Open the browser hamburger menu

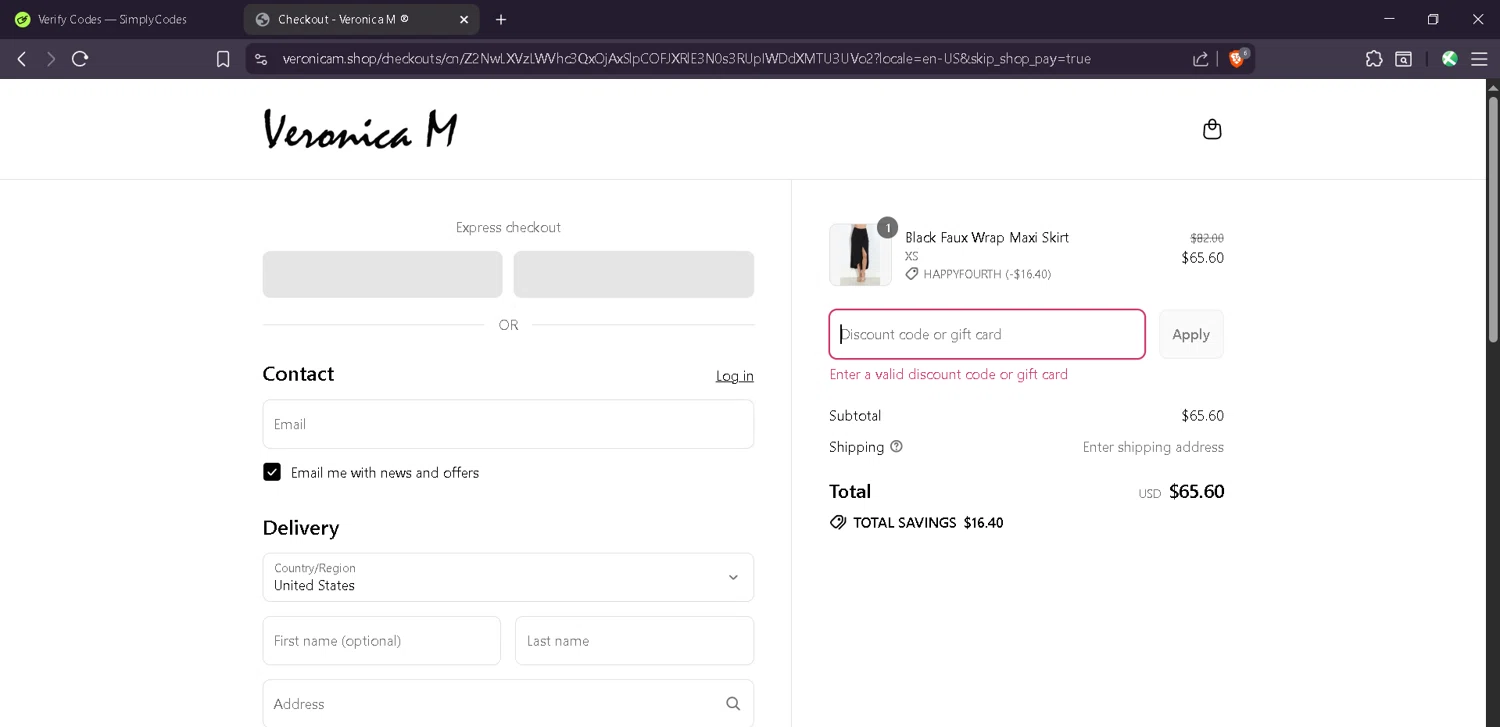click(1479, 59)
